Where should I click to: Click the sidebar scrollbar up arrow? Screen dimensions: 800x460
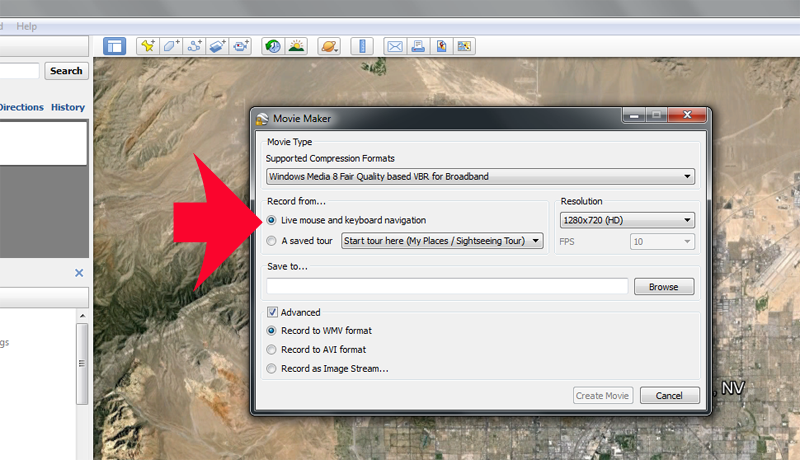click(x=82, y=316)
